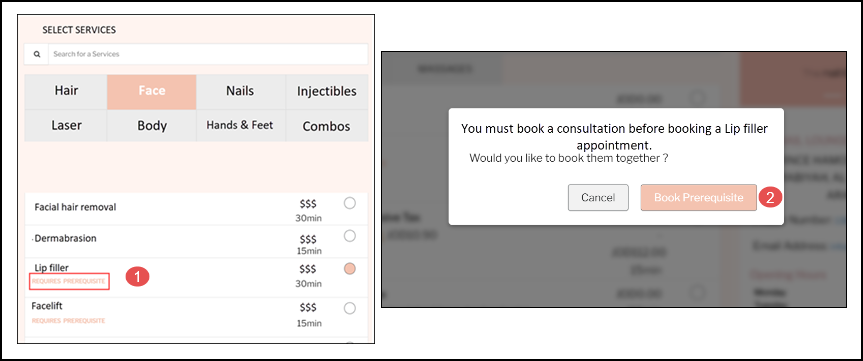The image size is (863, 361).
Task: Click the 30min duration of Facial hair removal
Action: click(308, 218)
